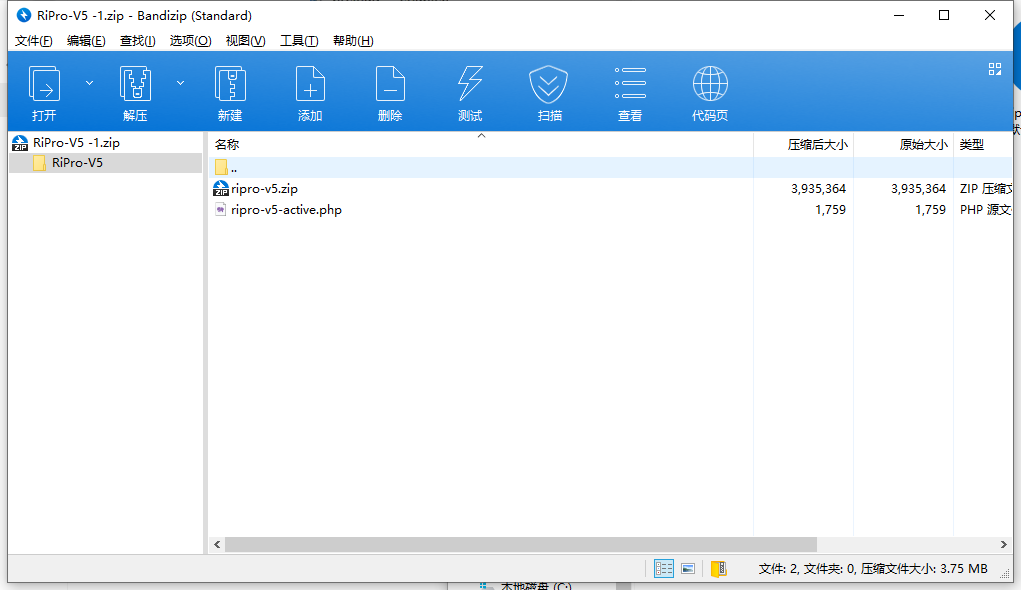Click the scrollbar left arrow
The width and height of the screenshot is (1021, 590).
click(217, 544)
